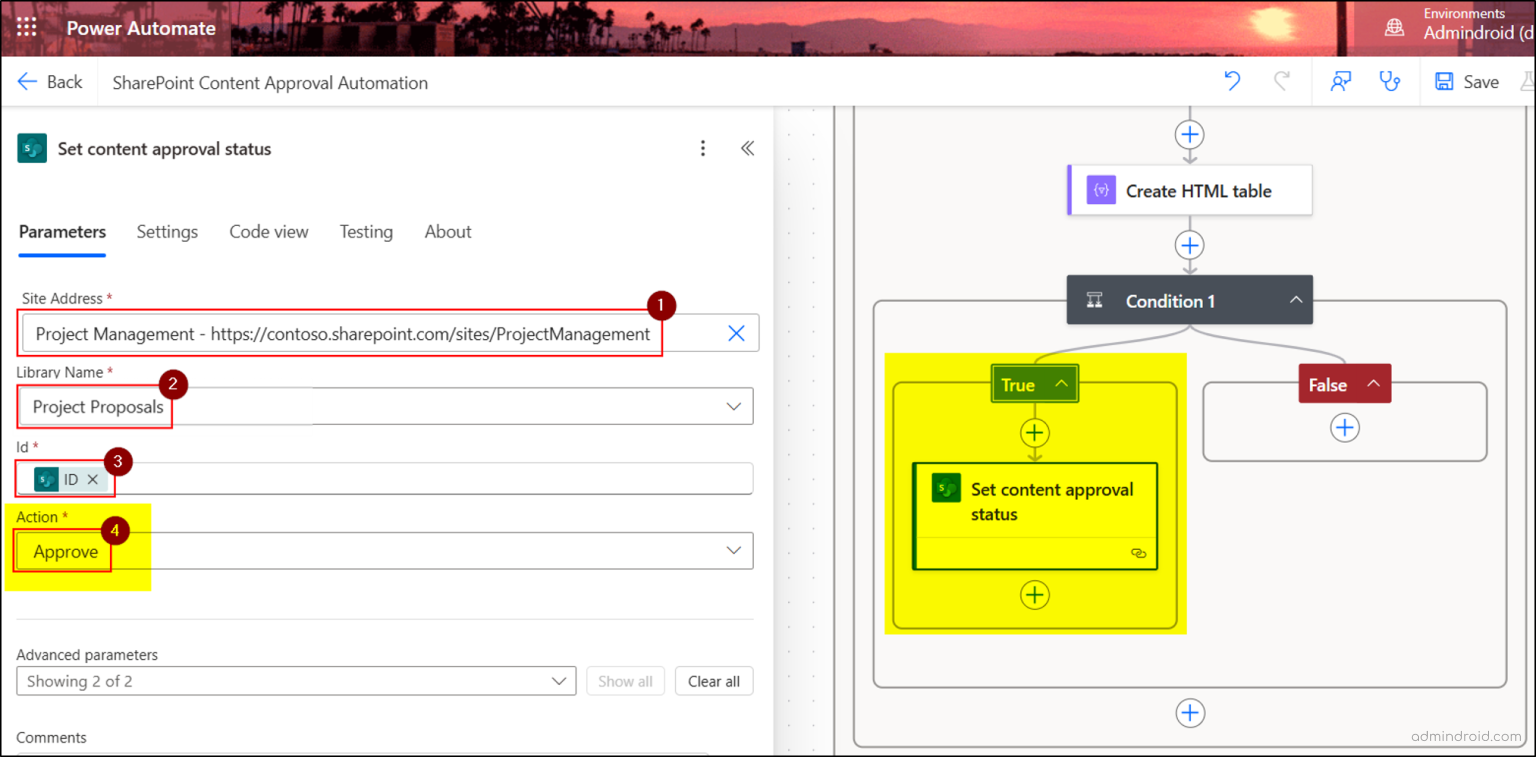Screen dimensions: 1536x757
Task: Switch to the Code view tab
Action: 268,231
